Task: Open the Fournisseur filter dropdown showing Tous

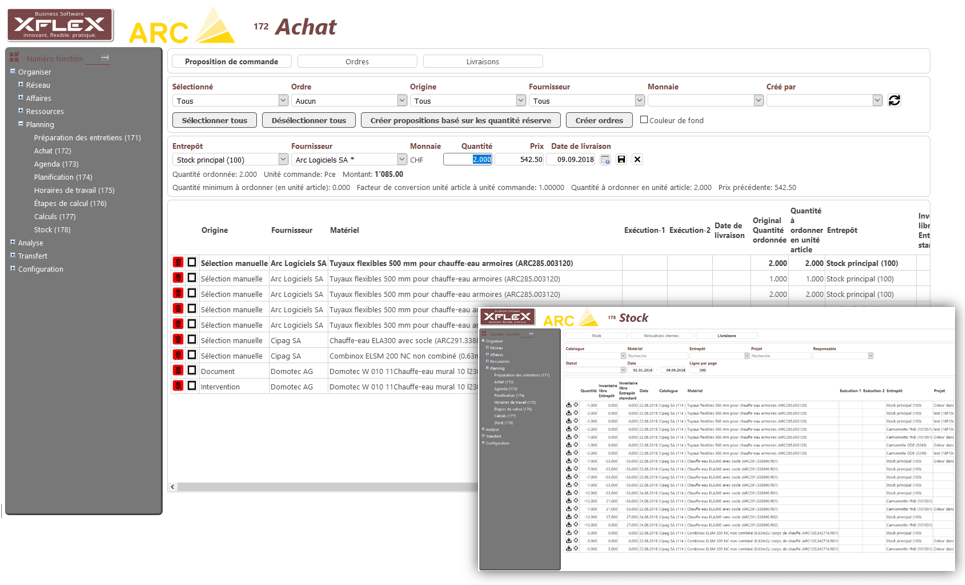Action: (587, 101)
